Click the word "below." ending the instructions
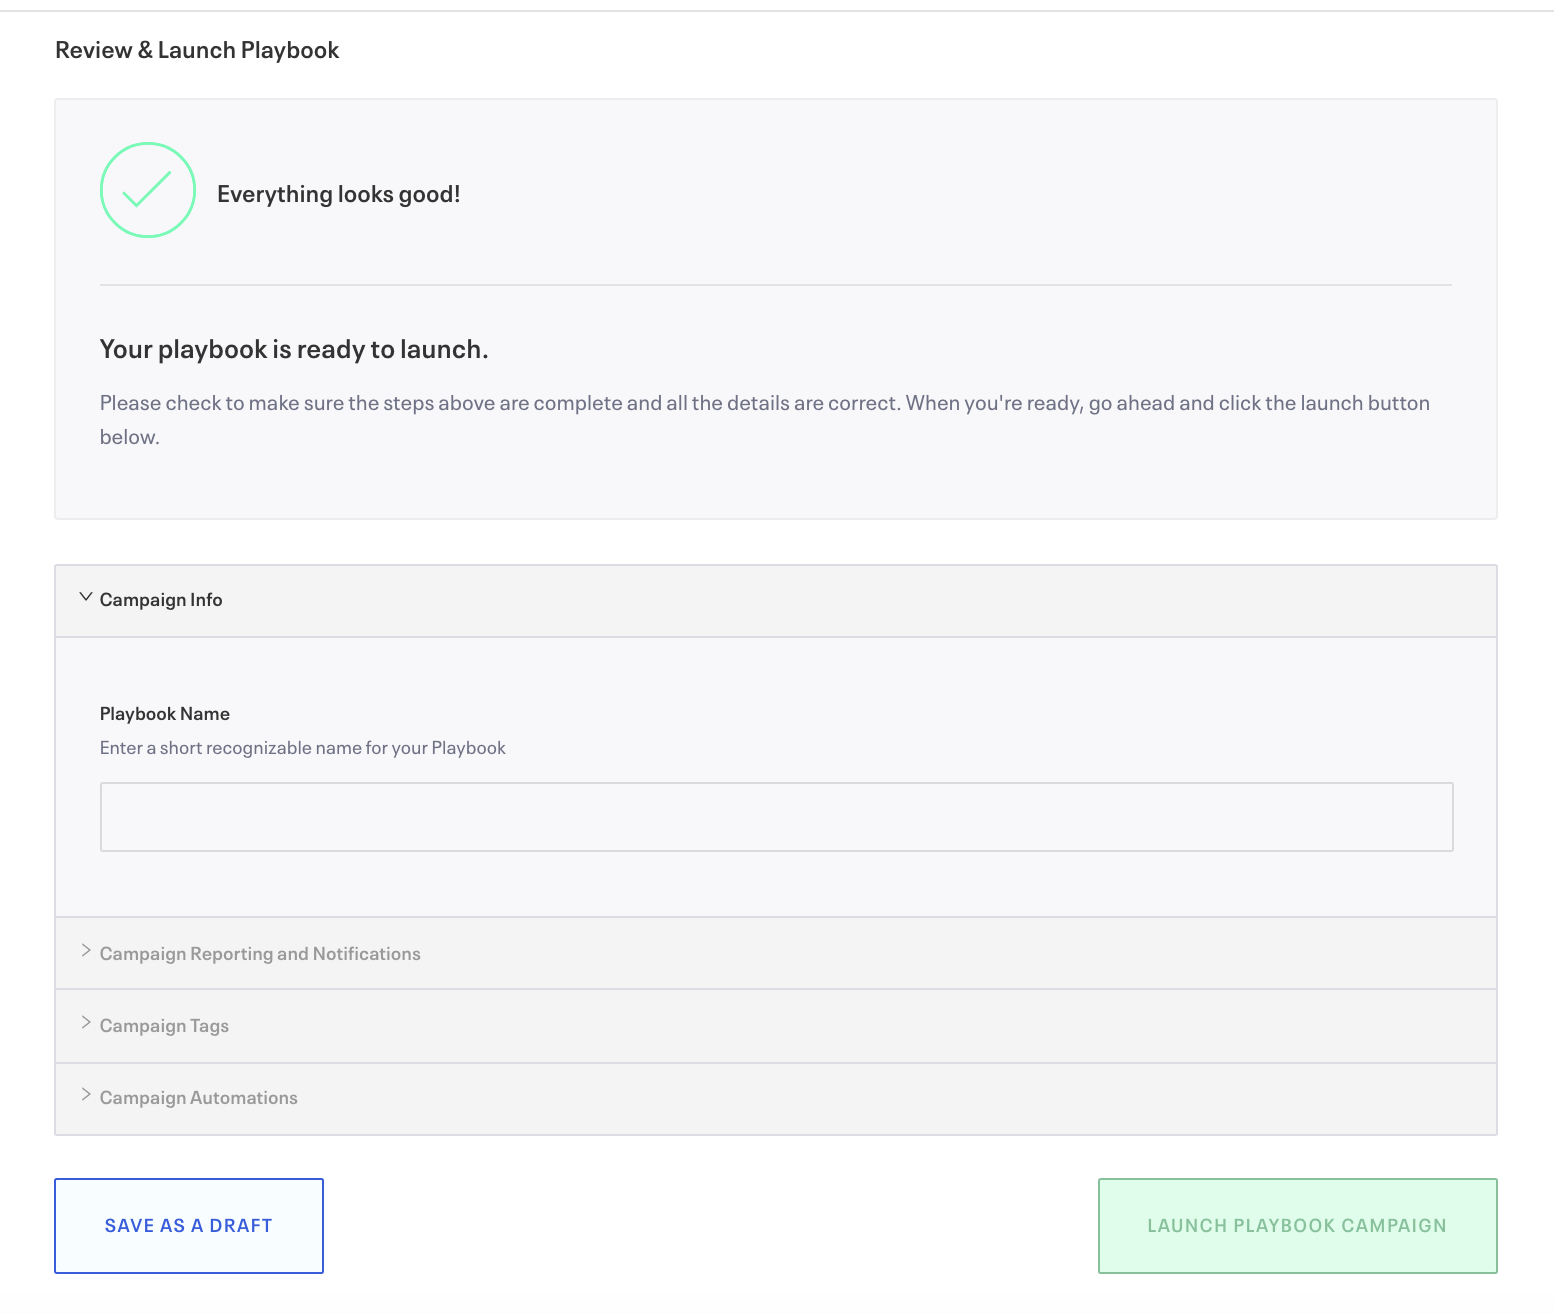 pyautogui.click(x=130, y=437)
